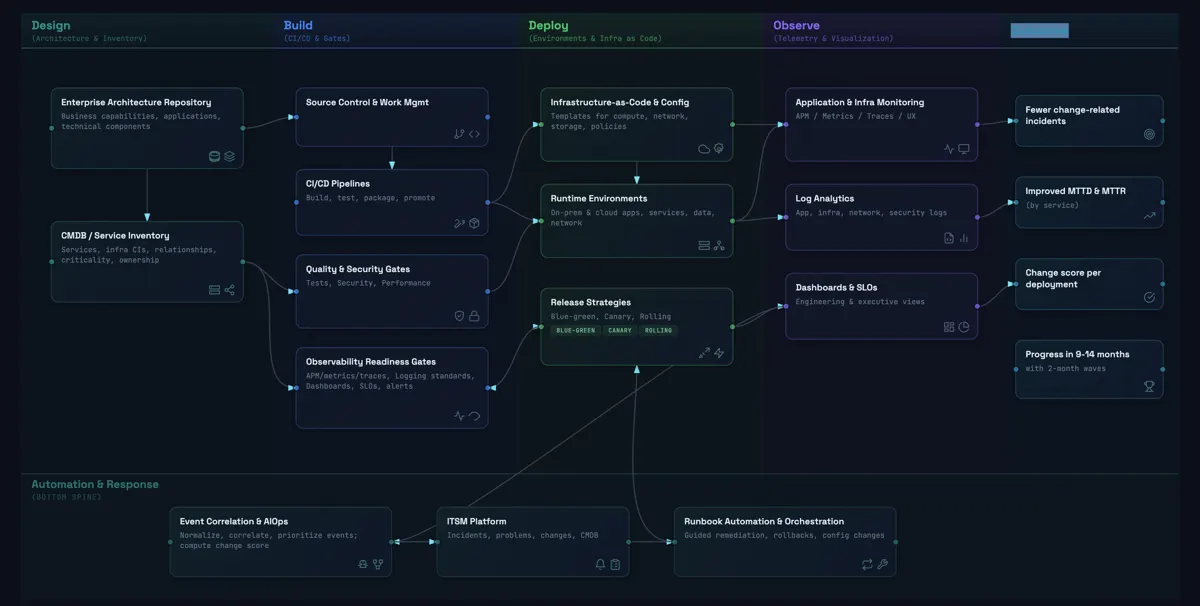This screenshot has width=1200, height=606.
Task: Click the cloud icon in Infrastructure-as-Code card
Action: pos(704,149)
